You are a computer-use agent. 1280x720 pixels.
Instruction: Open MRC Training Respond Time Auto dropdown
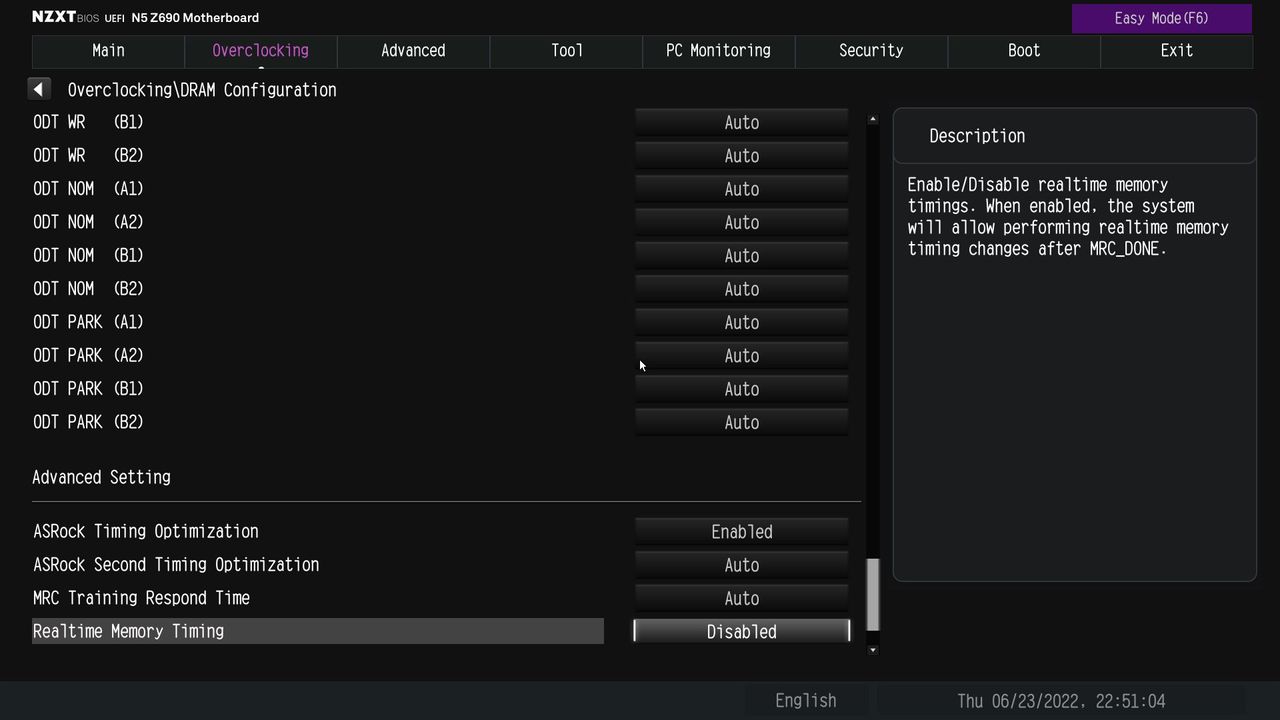(x=741, y=598)
